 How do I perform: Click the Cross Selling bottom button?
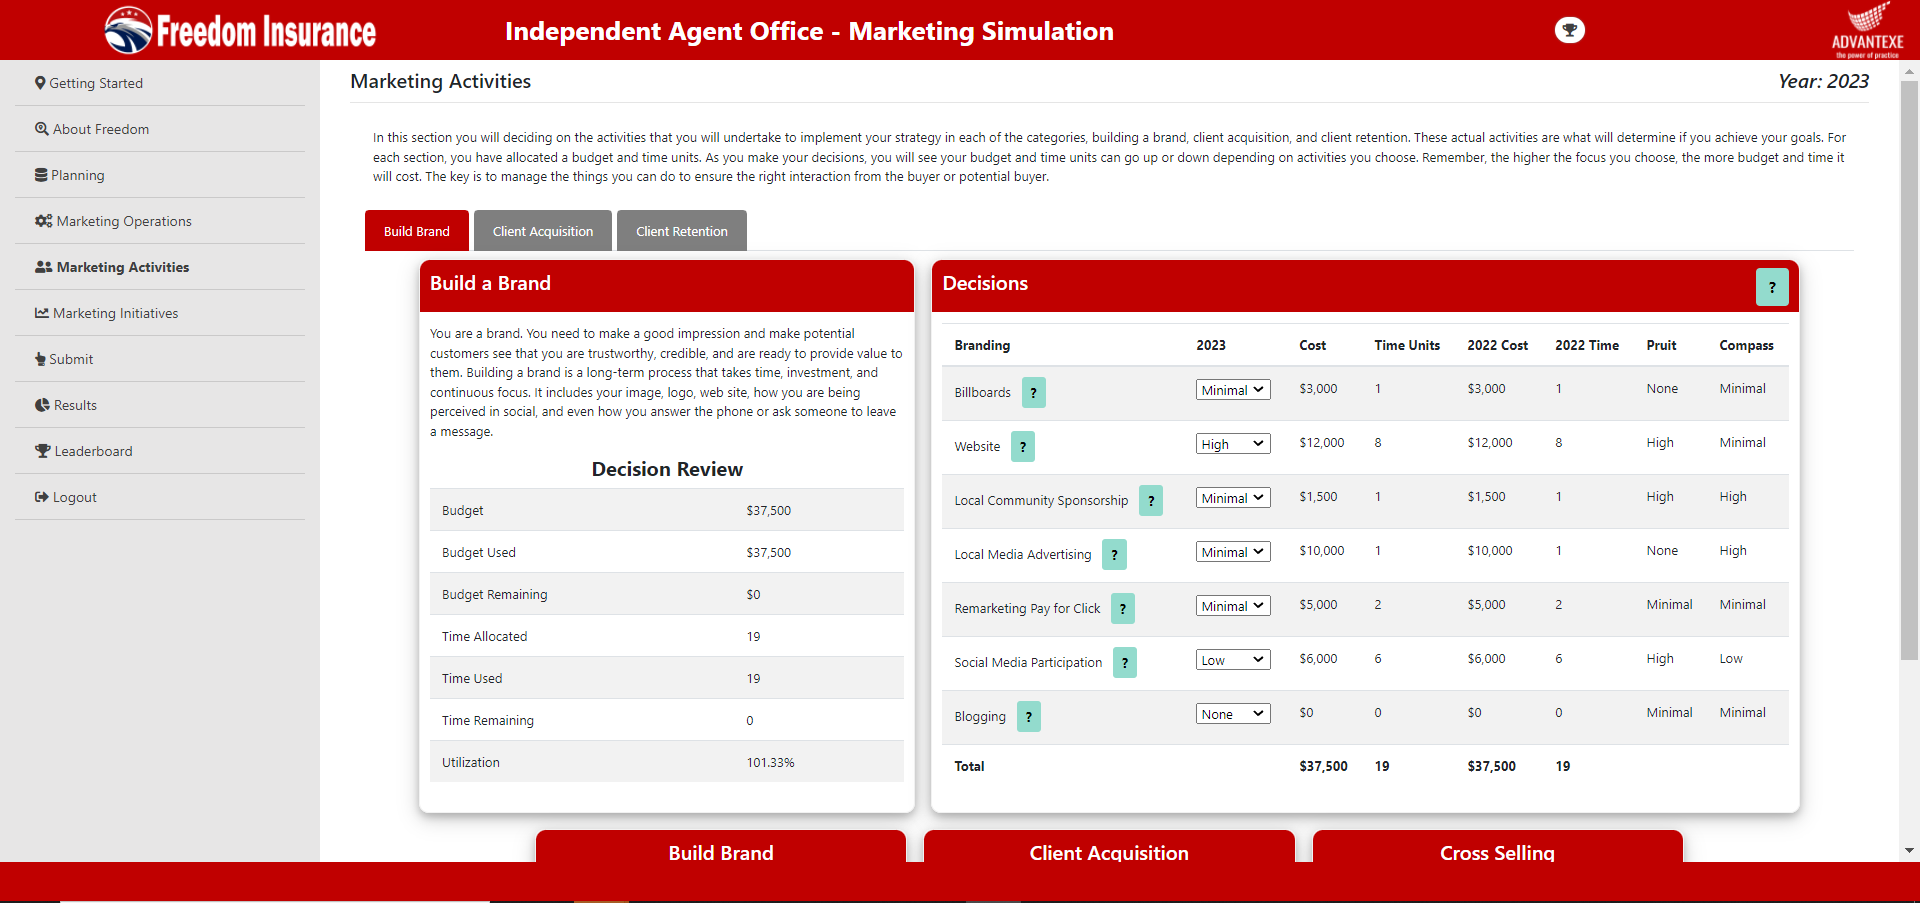point(1496,851)
